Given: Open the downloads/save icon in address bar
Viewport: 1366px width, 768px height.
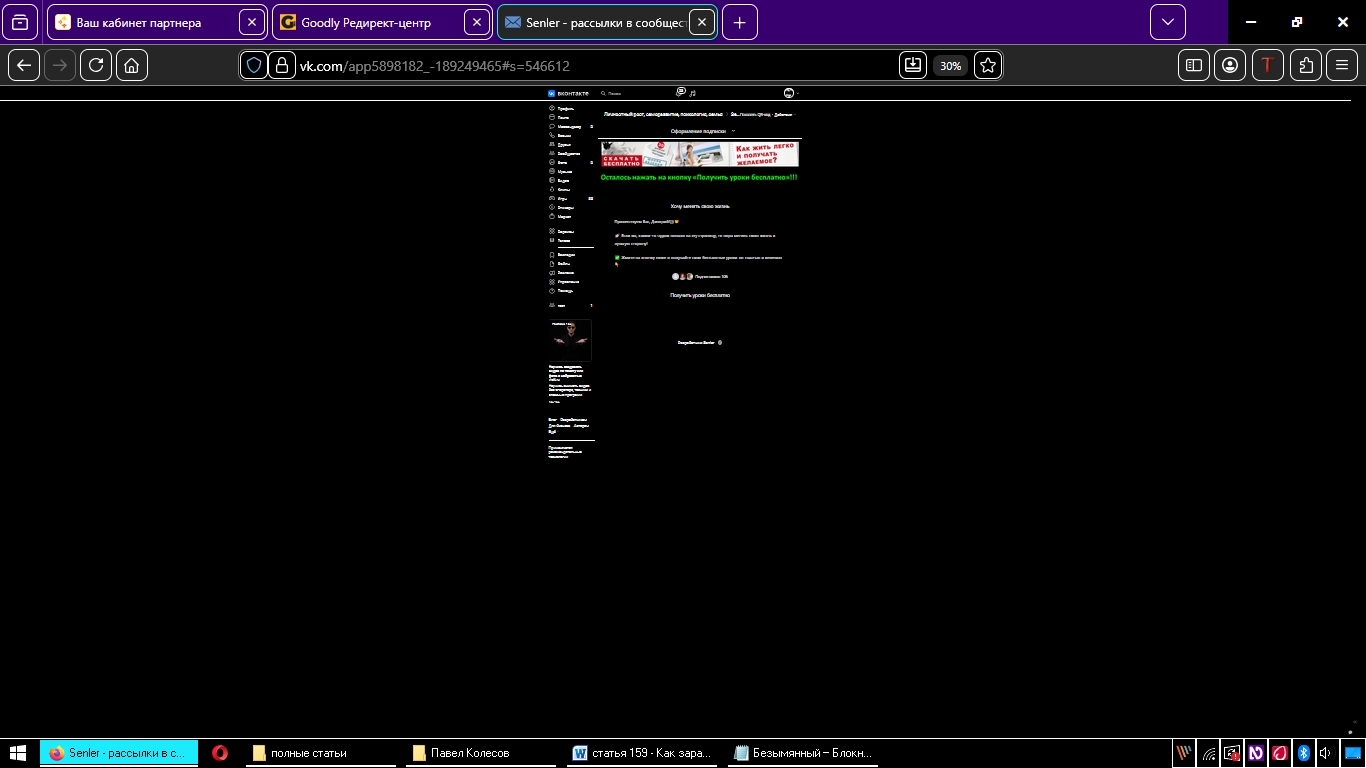Looking at the screenshot, I should 913,65.
